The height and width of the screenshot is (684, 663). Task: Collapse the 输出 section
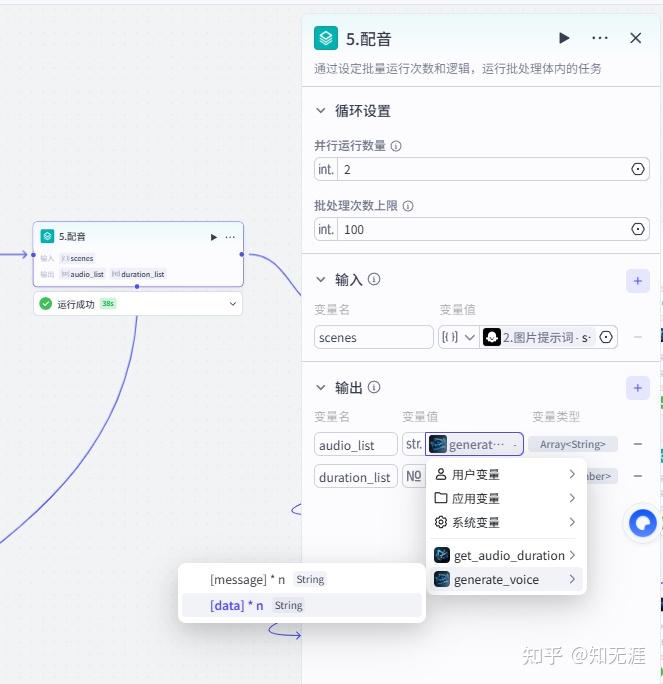(321, 387)
